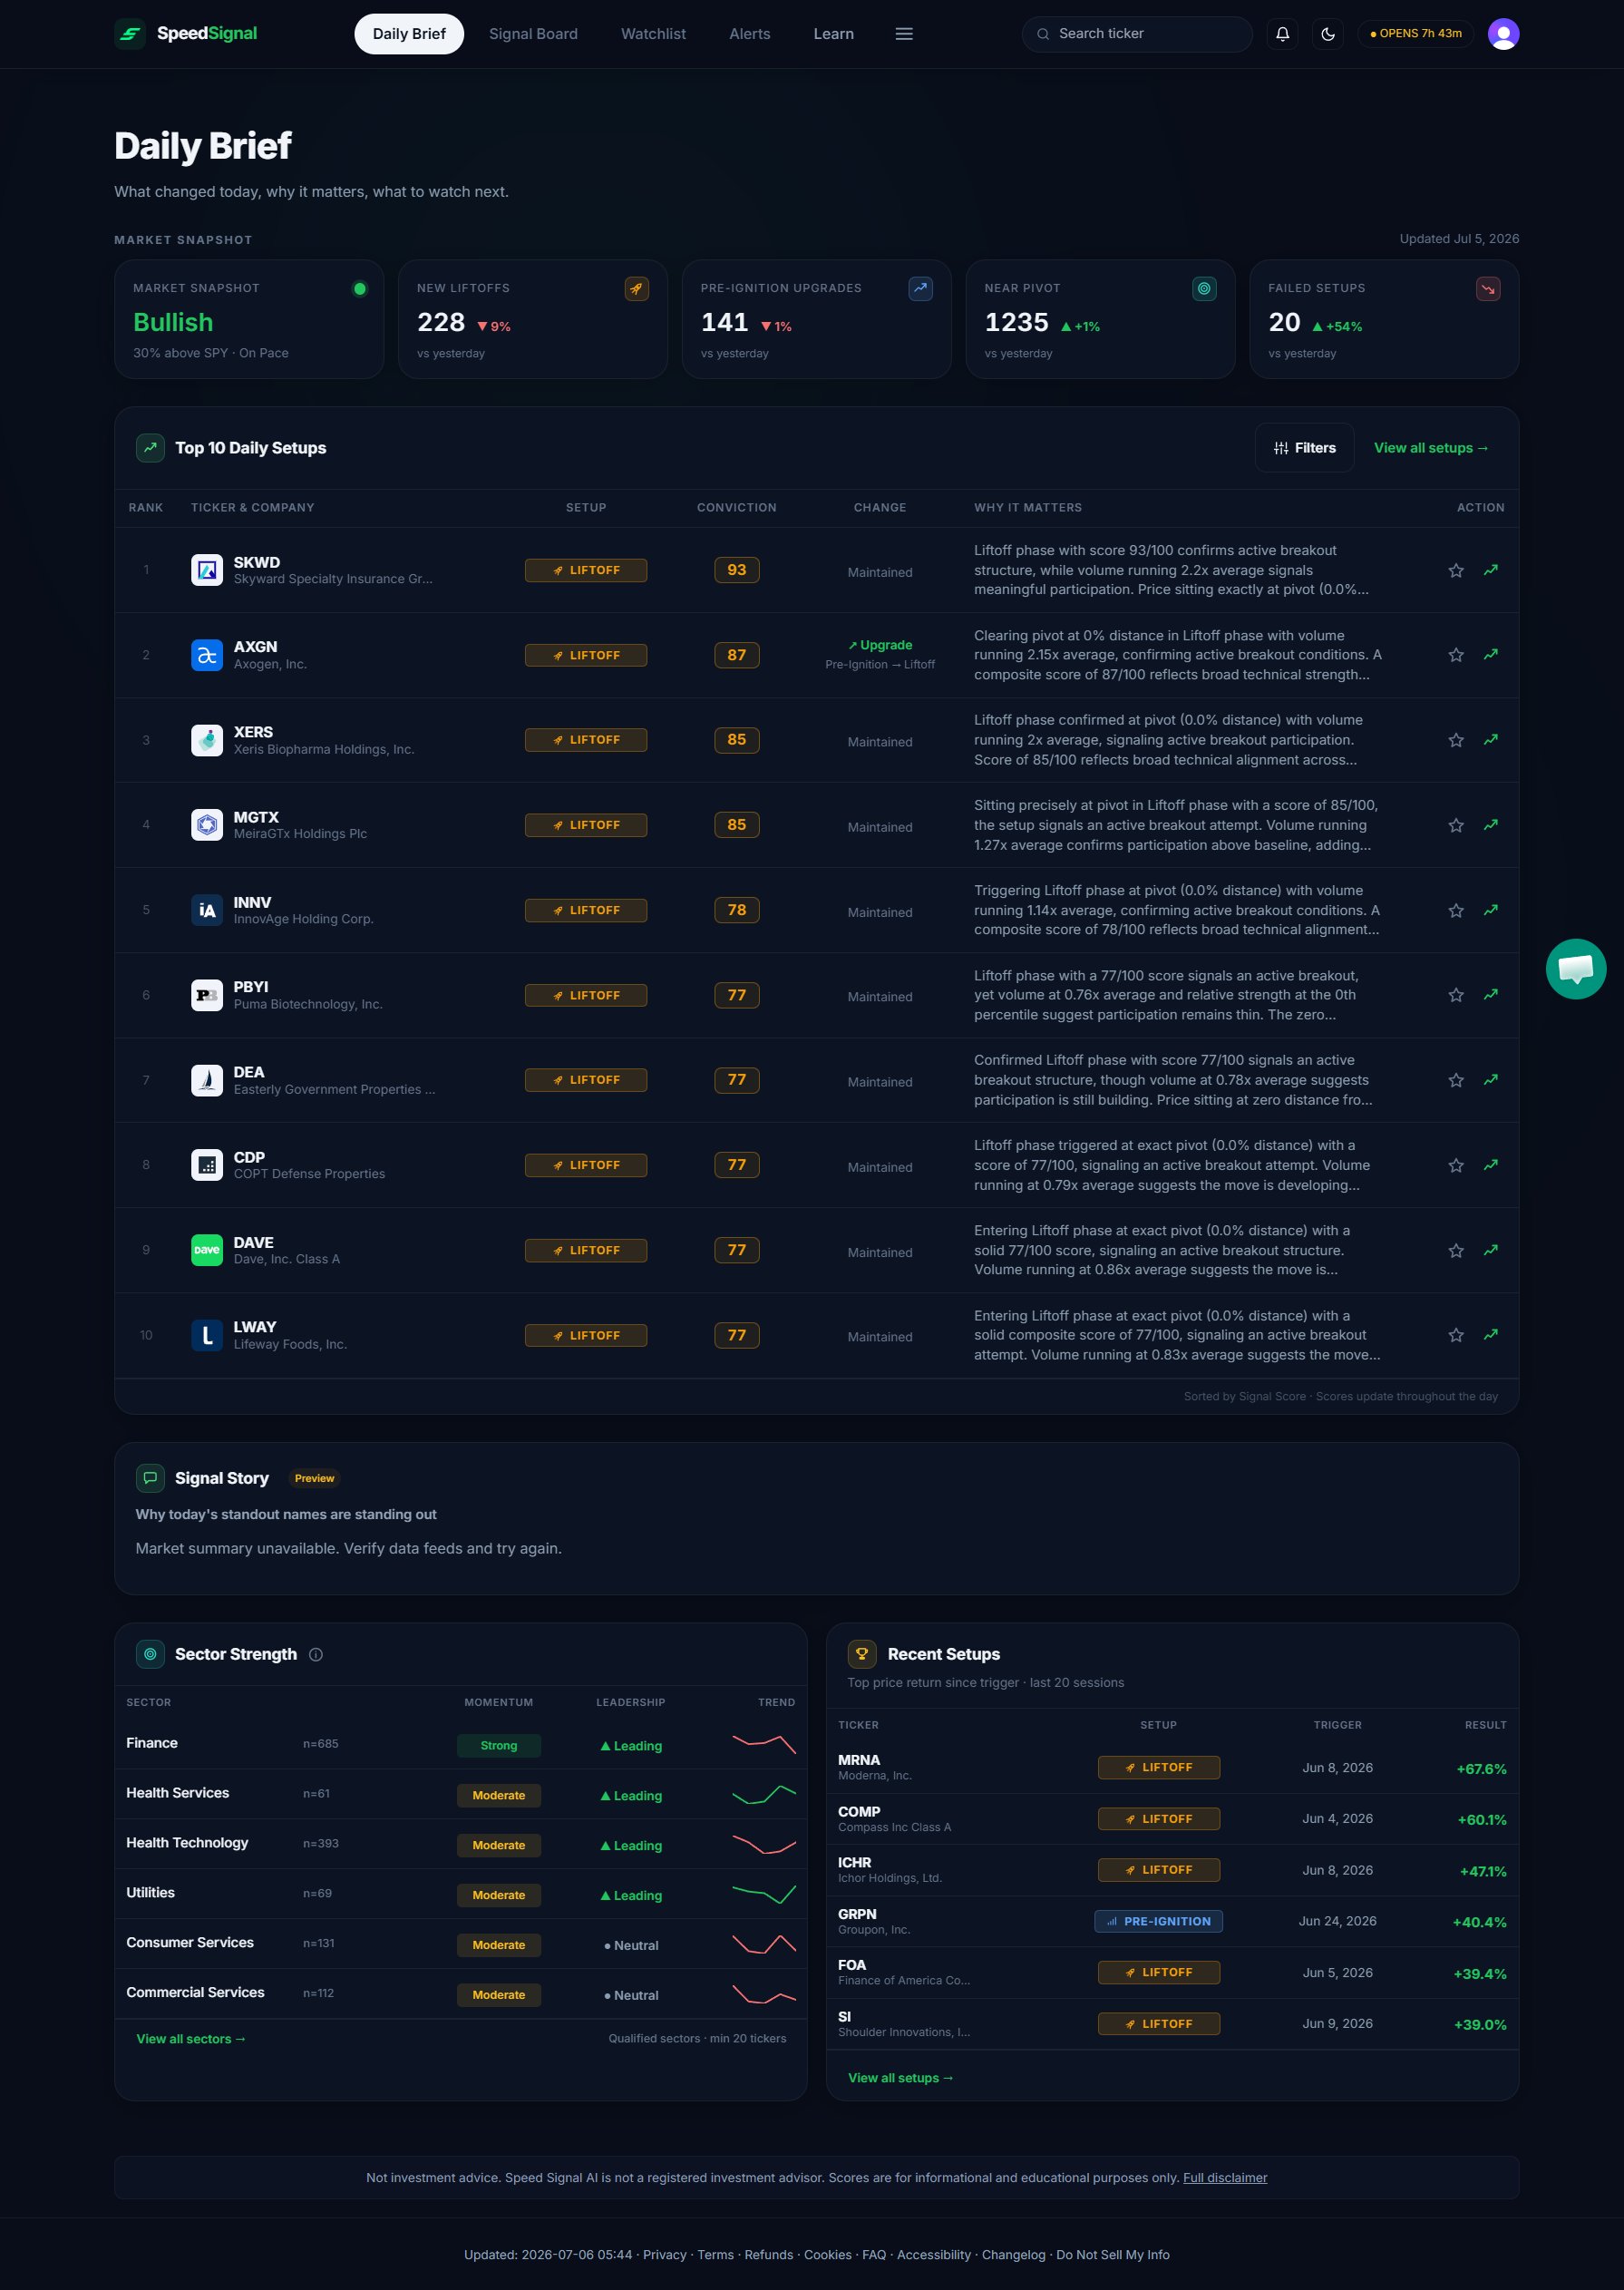This screenshot has height=2290, width=1624.
Task: Open the Full disclaimer link
Action: (x=1225, y=2178)
